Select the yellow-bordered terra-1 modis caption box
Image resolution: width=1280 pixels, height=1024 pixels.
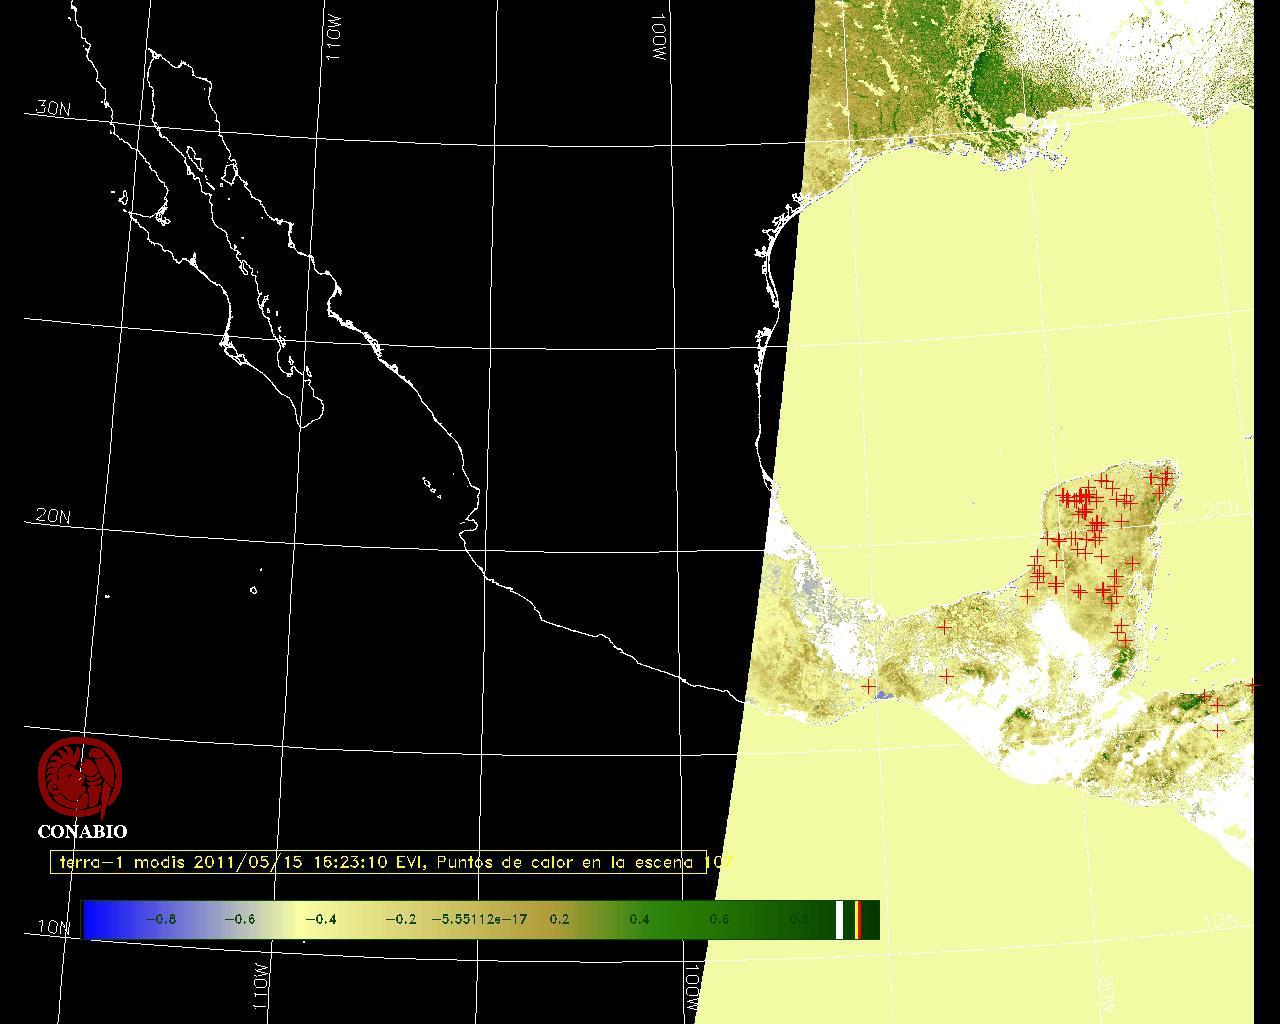tap(378, 862)
